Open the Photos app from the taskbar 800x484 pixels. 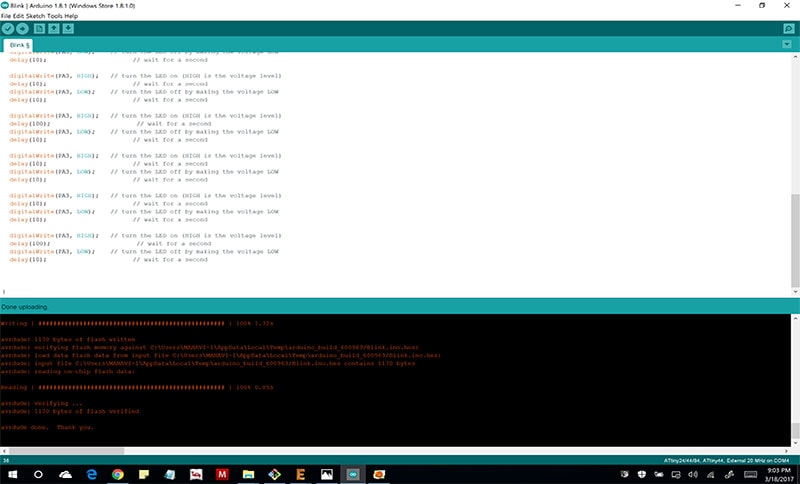pyautogui.click(x=327, y=474)
